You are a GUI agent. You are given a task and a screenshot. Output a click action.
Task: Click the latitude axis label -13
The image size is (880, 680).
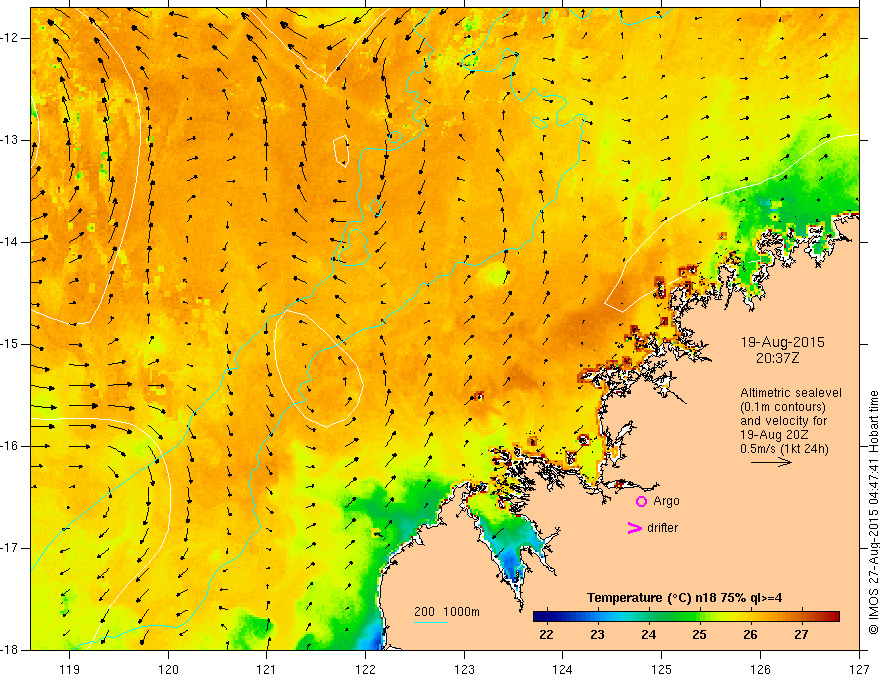pos(10,140)
